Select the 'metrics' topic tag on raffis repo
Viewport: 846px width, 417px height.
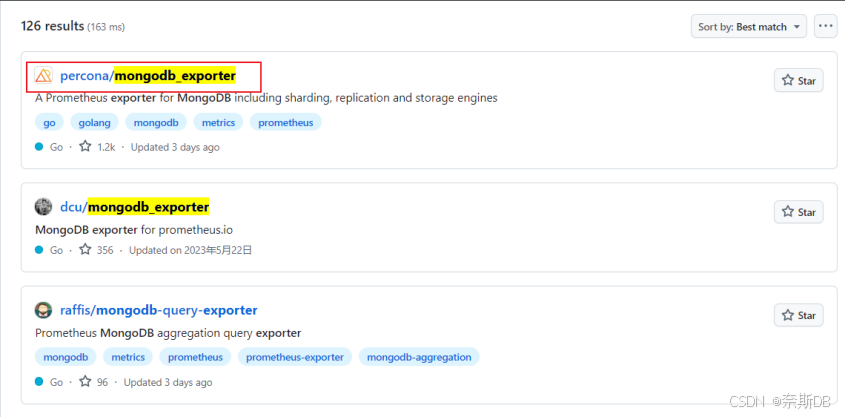128,357
